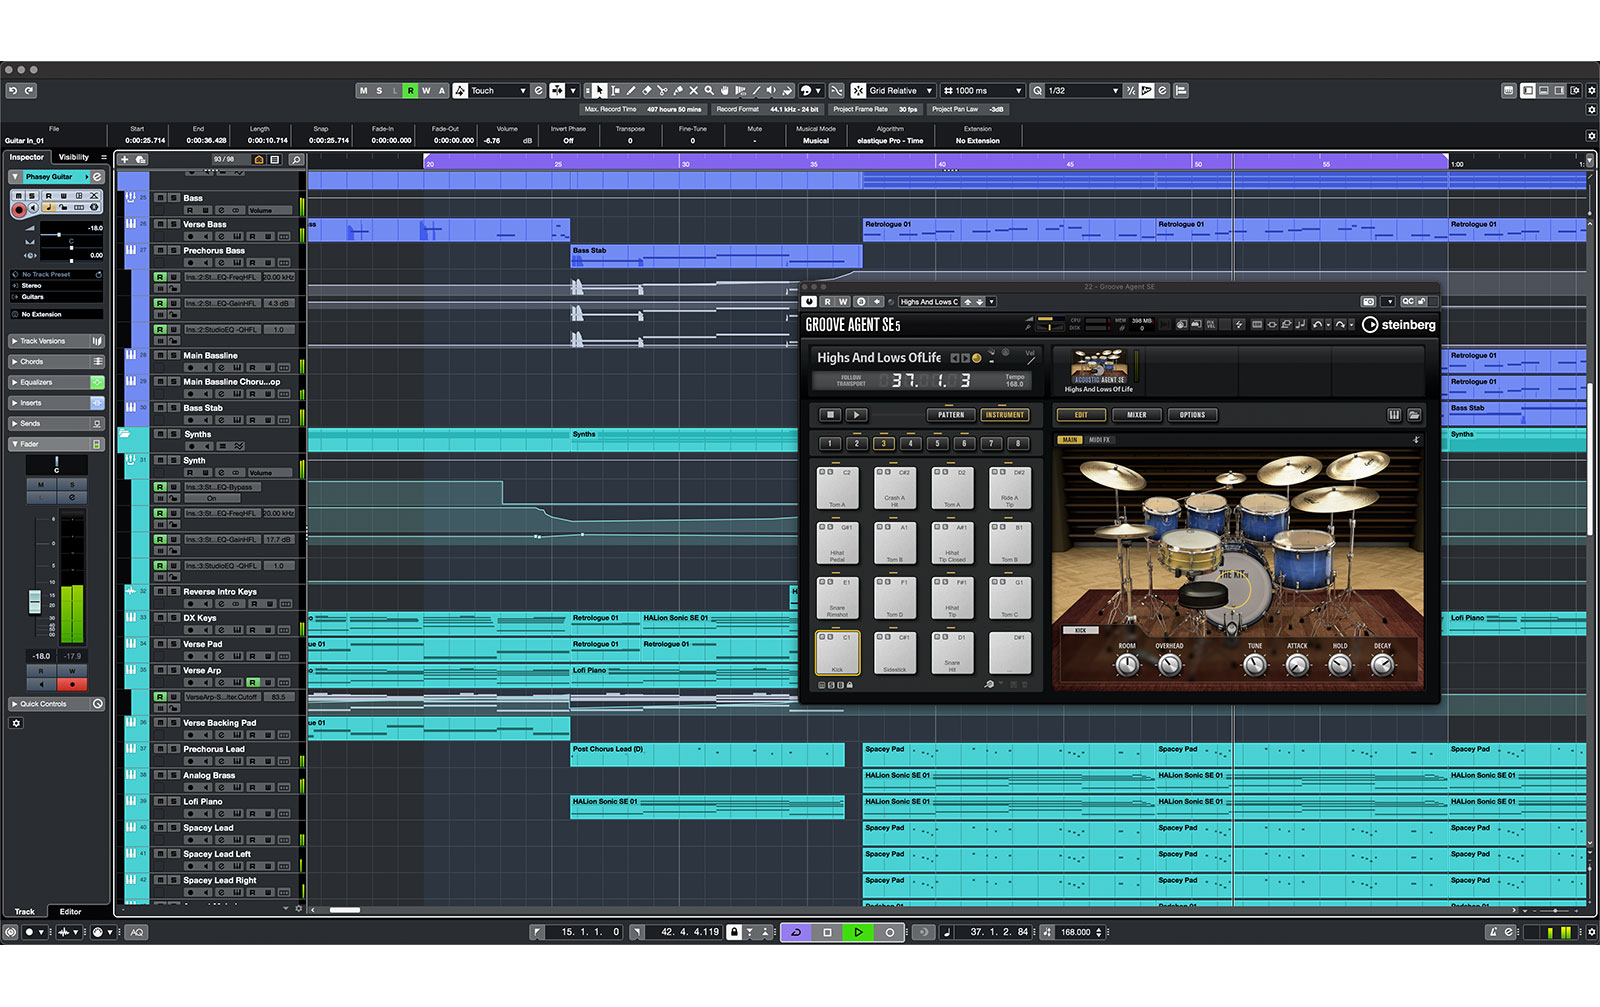Select the Draw pencil tool
Screen dimensions: 1600x1007
click(x=631, y=90)
